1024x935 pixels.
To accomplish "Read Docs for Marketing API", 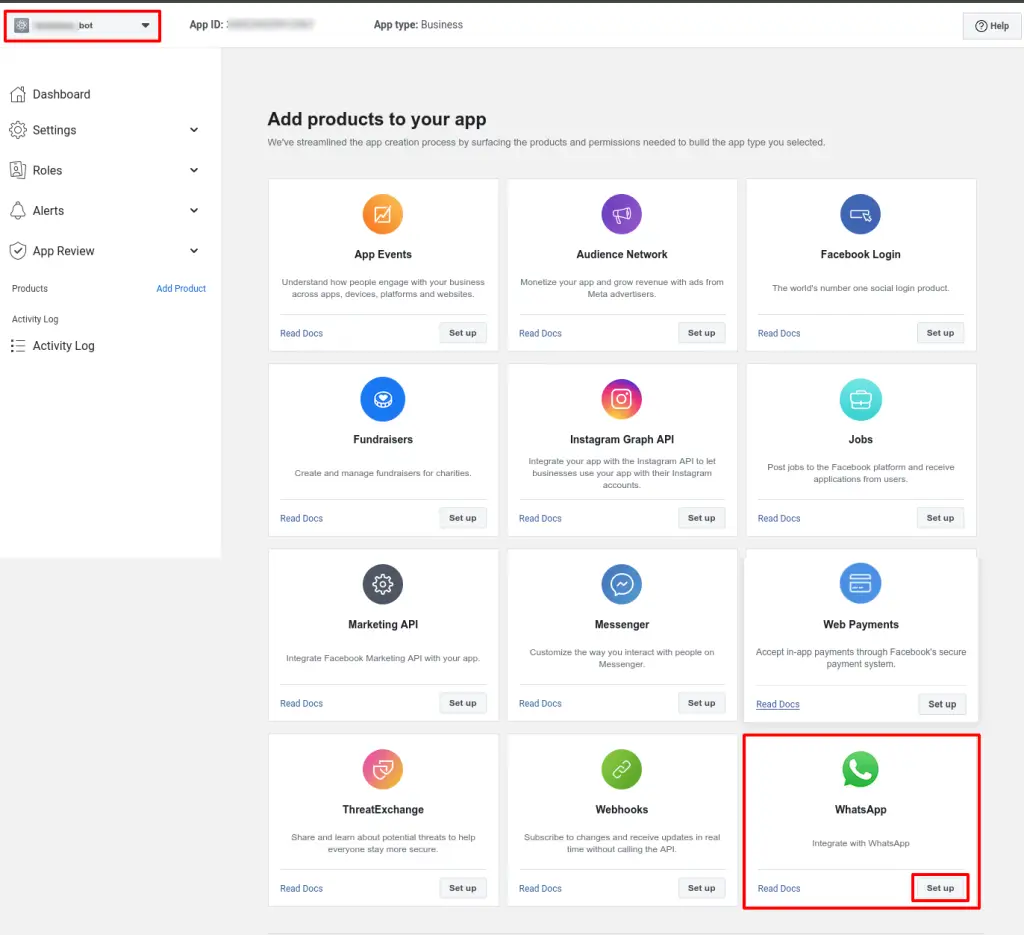I will point(301,703).
